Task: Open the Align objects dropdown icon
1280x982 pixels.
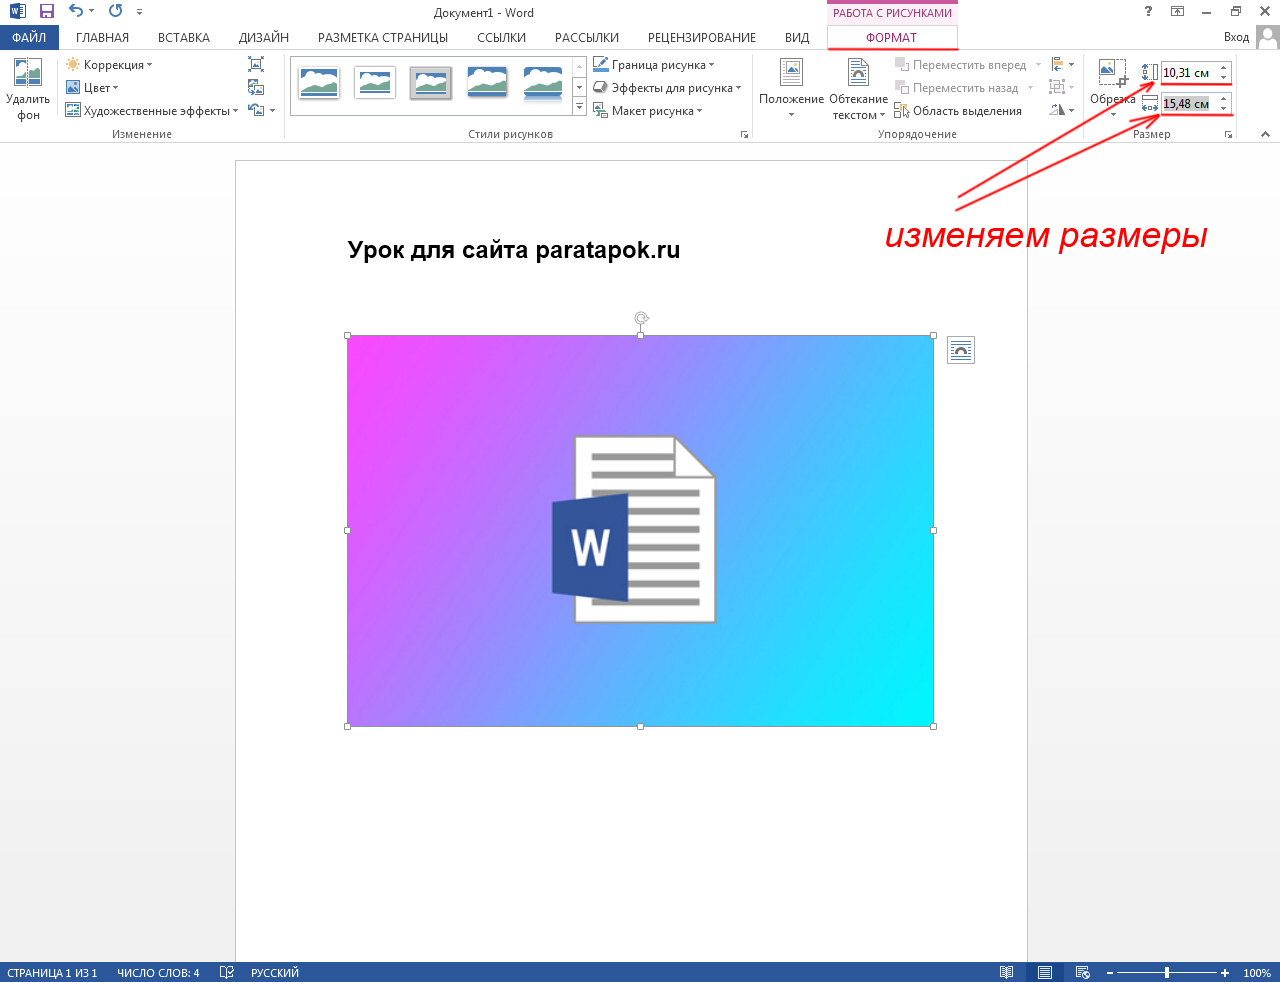Action: click(1062, 65)
